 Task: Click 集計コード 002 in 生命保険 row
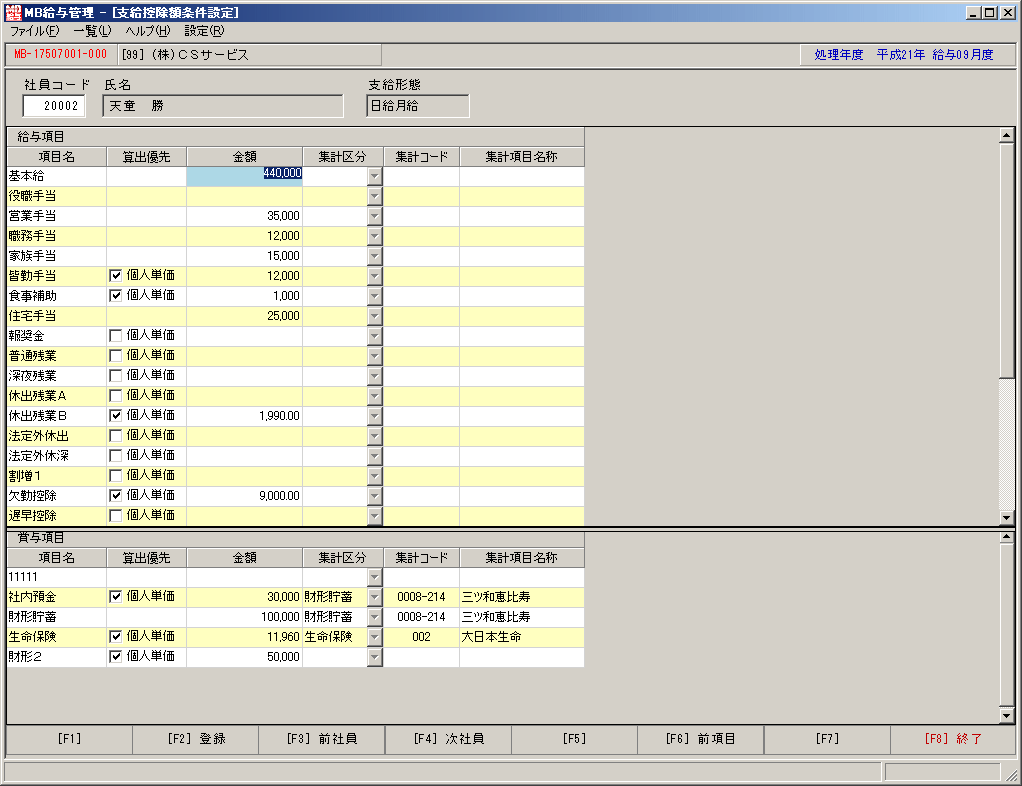pos(422,637)
